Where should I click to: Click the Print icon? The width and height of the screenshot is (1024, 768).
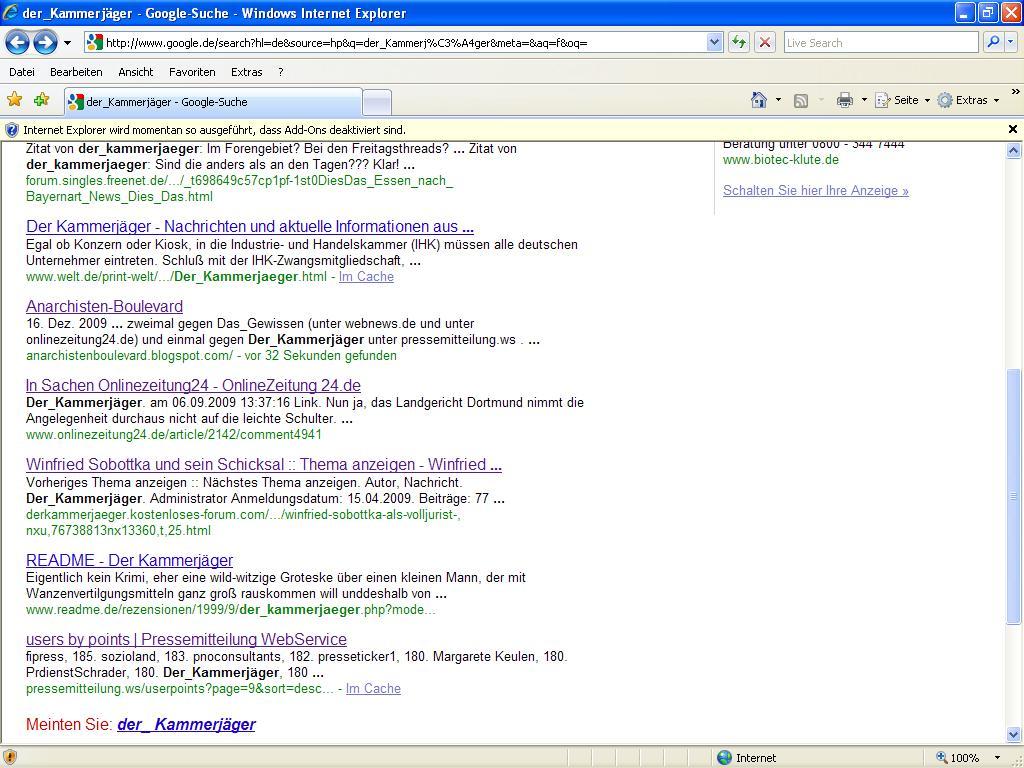click(845, 100)
